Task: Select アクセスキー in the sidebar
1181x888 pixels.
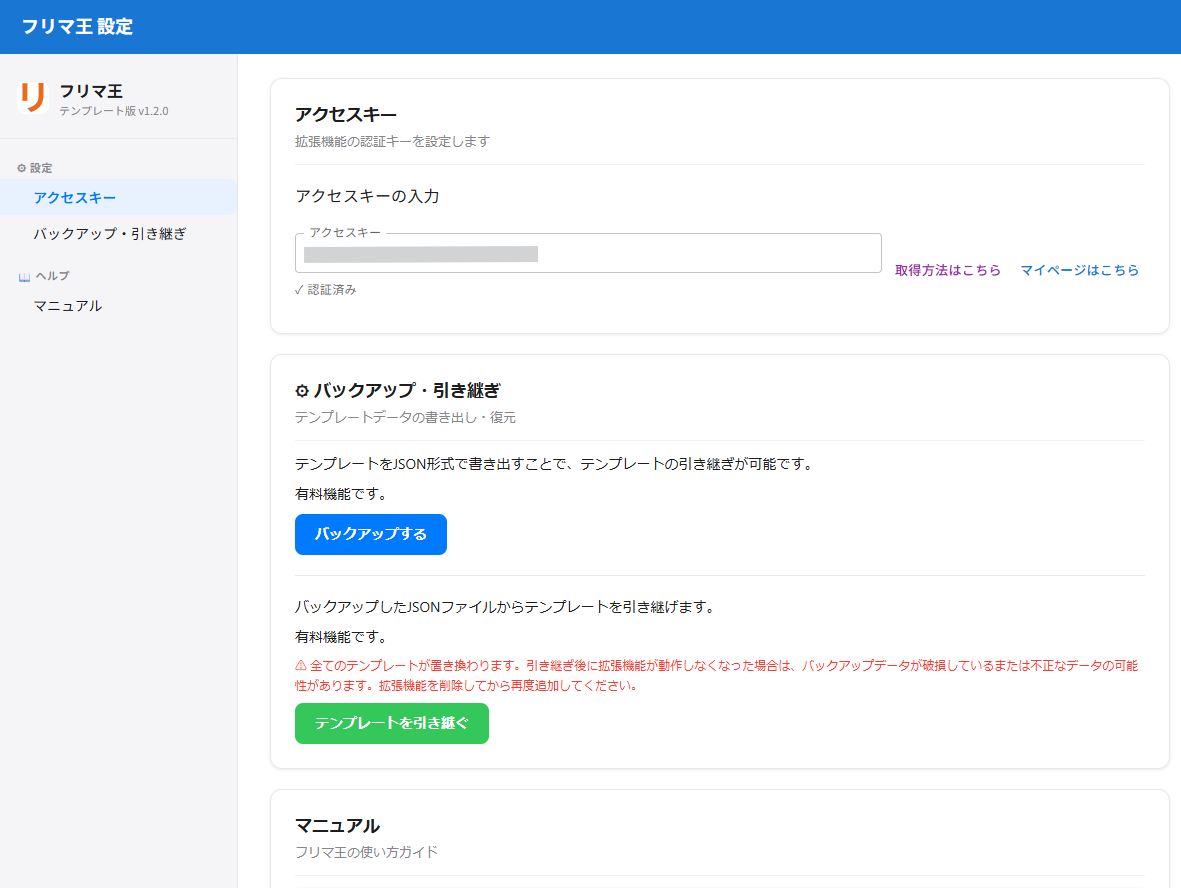Action: pos(75,197)
